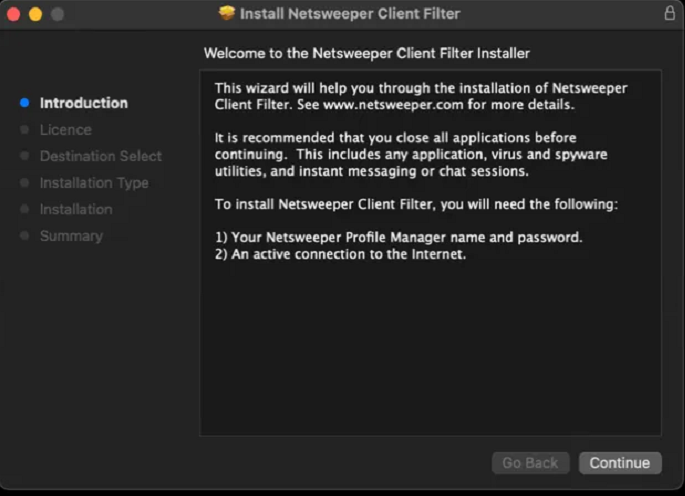685x496 pixels.
Task: Click the 'Welcome to the Netsweeper Client Filter Installer' heading
Action: coord(367,53)
